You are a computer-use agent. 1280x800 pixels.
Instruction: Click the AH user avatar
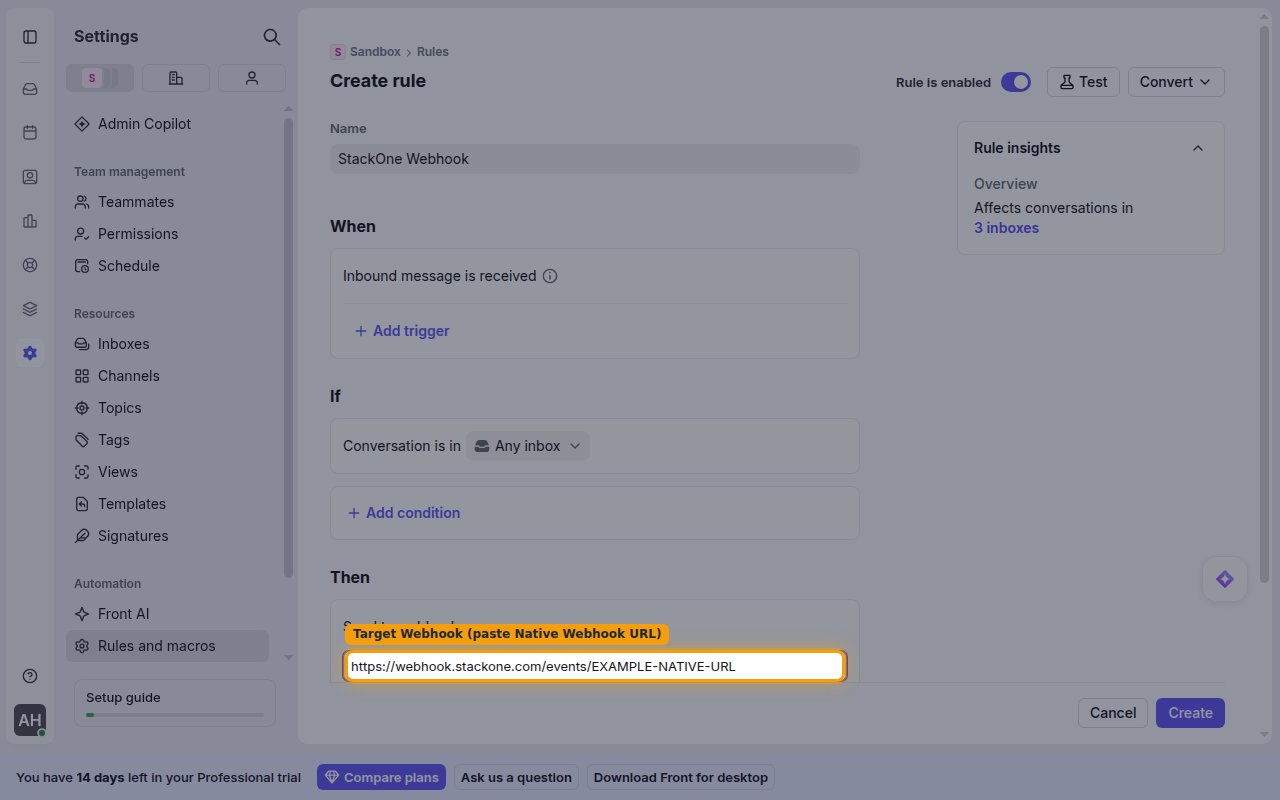pos(30,720)
